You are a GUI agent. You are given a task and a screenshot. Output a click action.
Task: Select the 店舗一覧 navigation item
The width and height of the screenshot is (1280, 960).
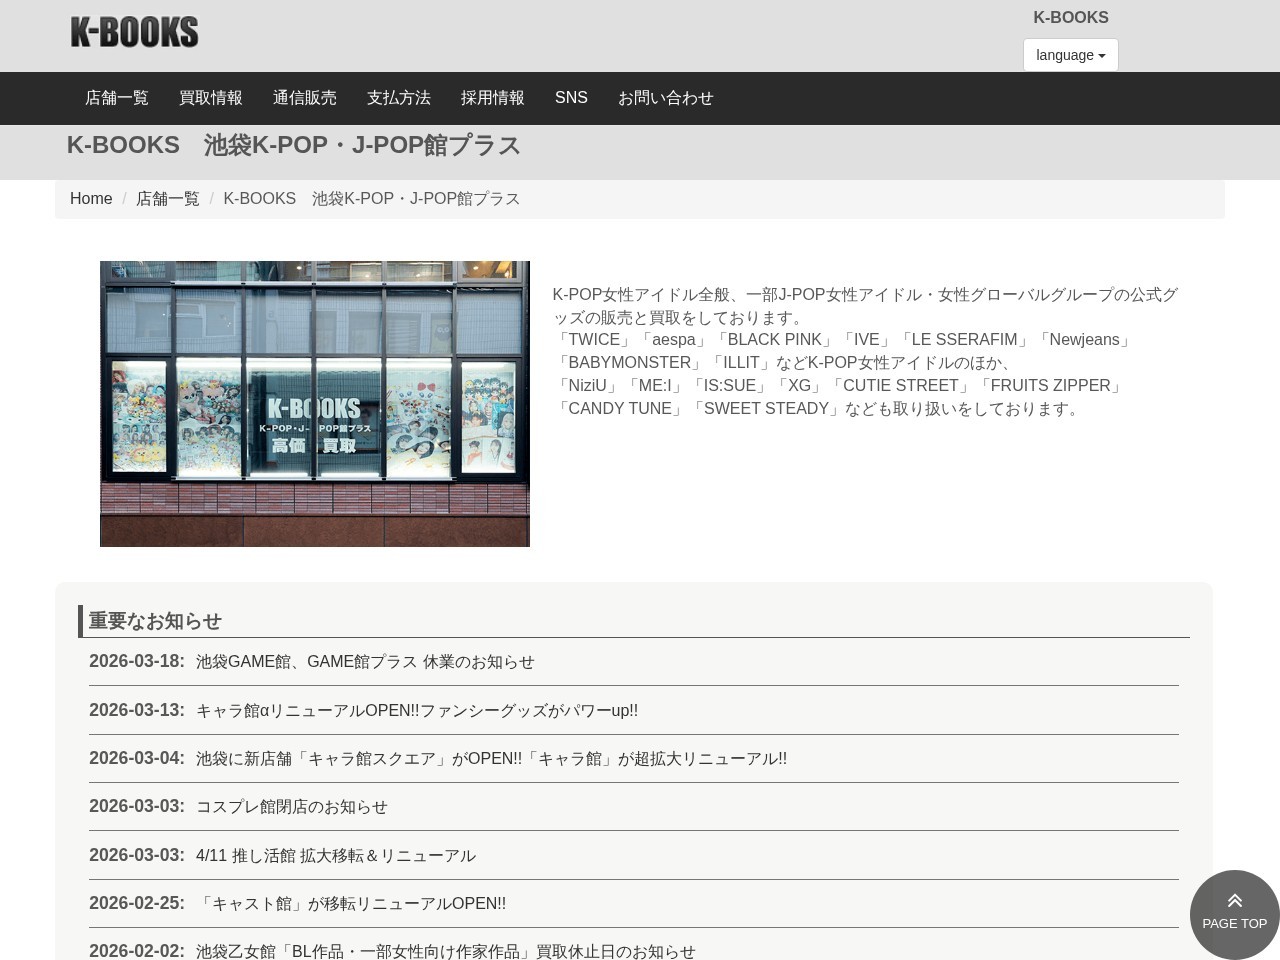[x=116, y=97]
